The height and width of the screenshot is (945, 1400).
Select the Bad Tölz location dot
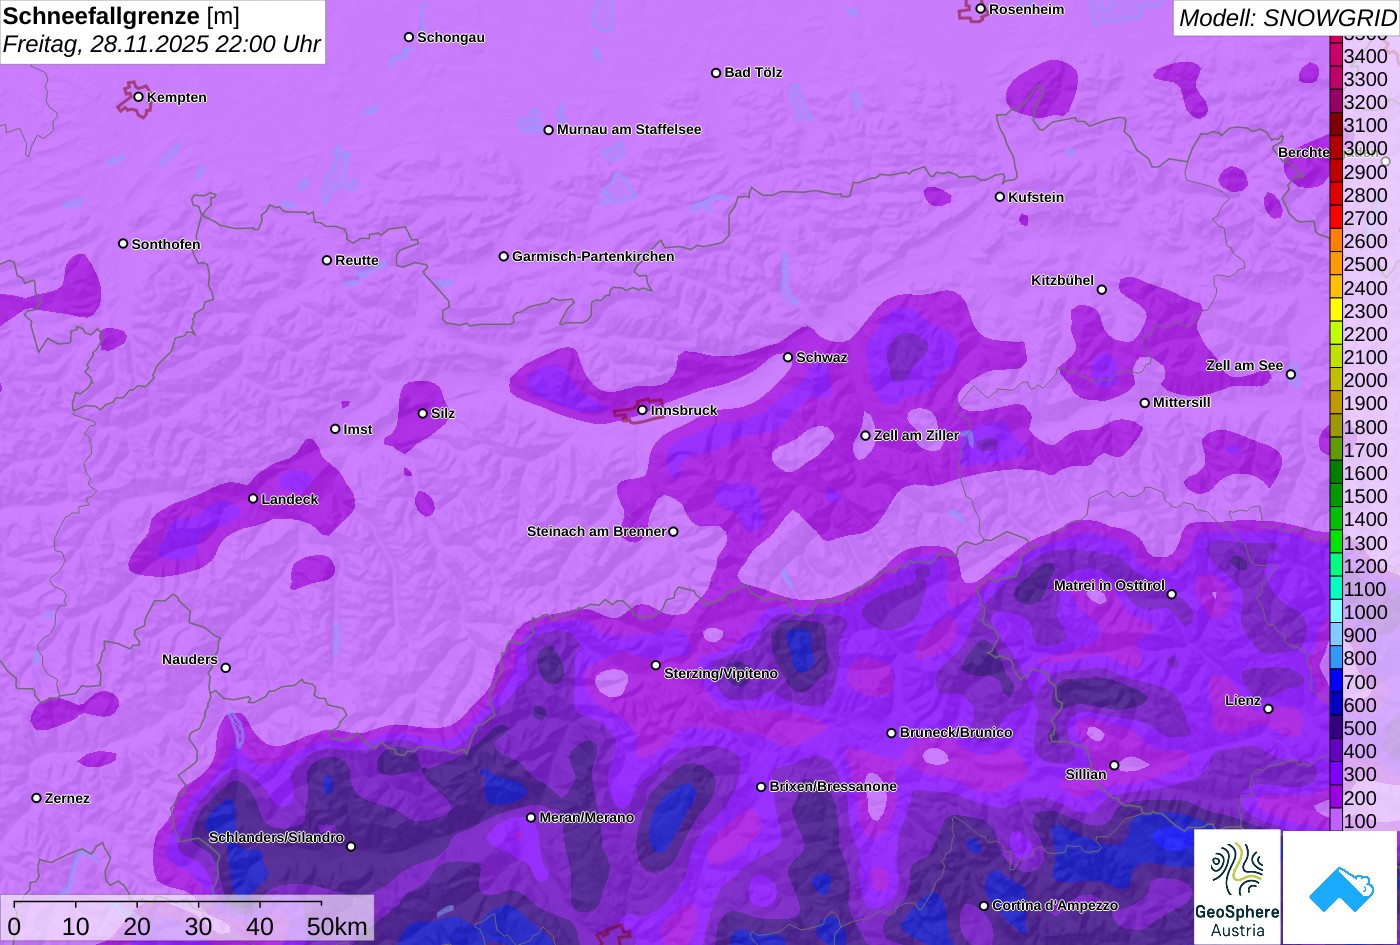click(x=716, y=73)
